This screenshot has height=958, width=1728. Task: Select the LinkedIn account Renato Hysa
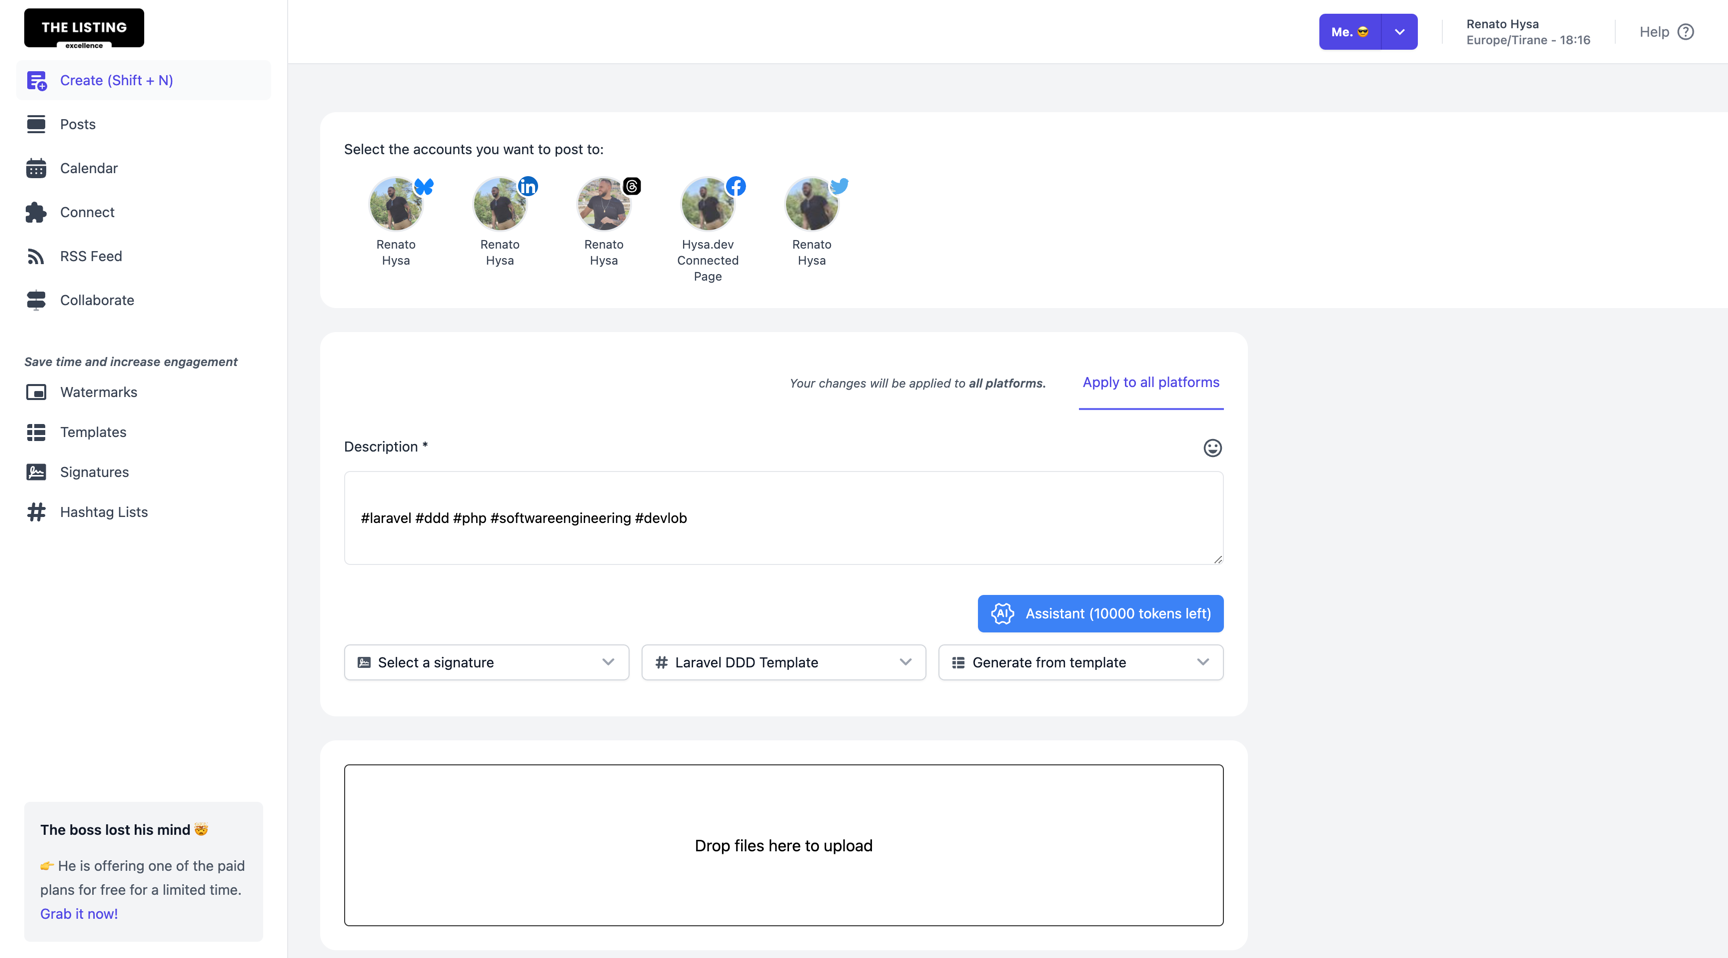[x=500, y=203]
